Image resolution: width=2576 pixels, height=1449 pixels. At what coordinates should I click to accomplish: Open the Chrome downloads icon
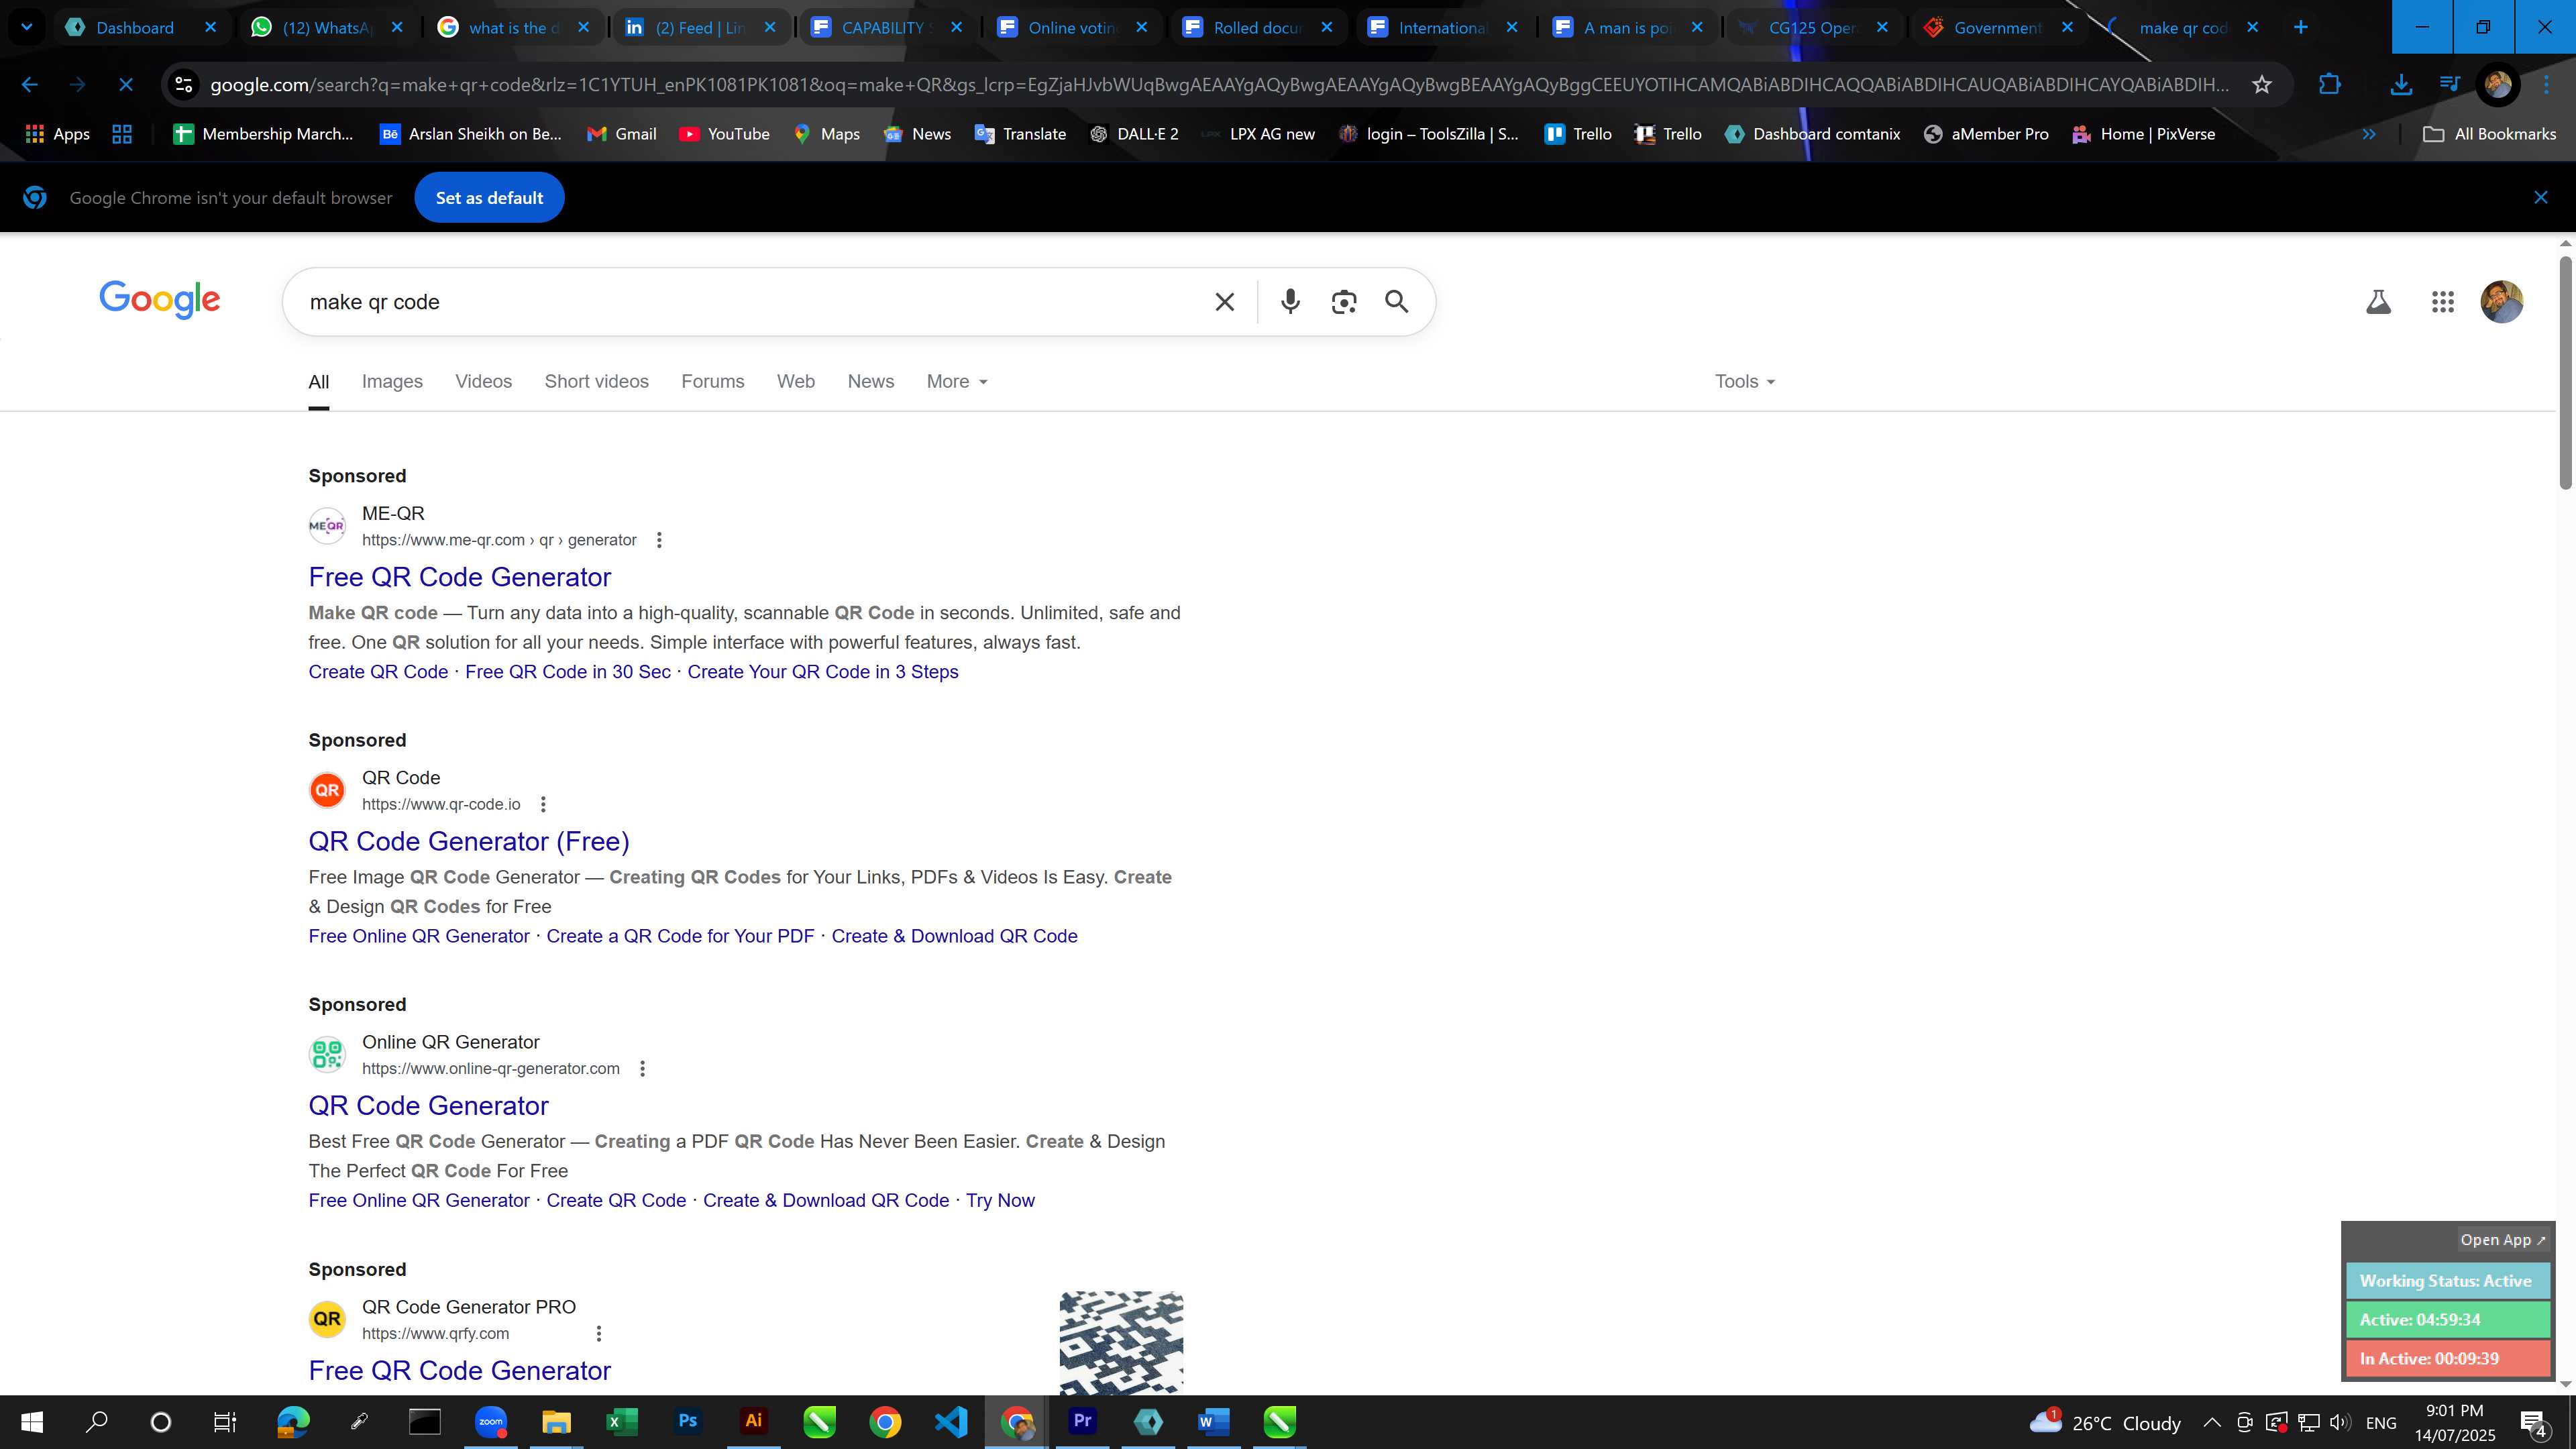[2400, 84]
